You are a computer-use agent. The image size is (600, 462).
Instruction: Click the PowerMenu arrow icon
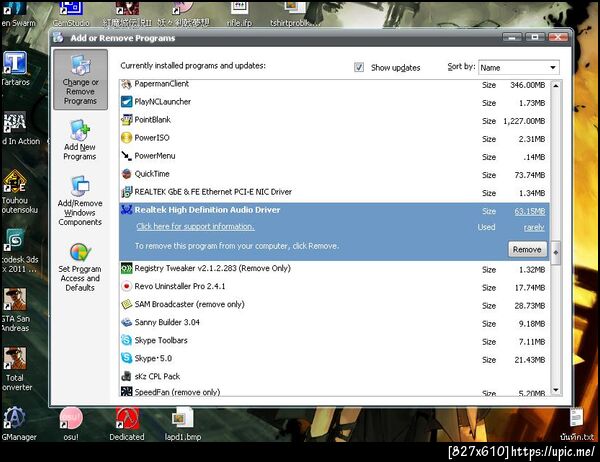coord(126,156)
